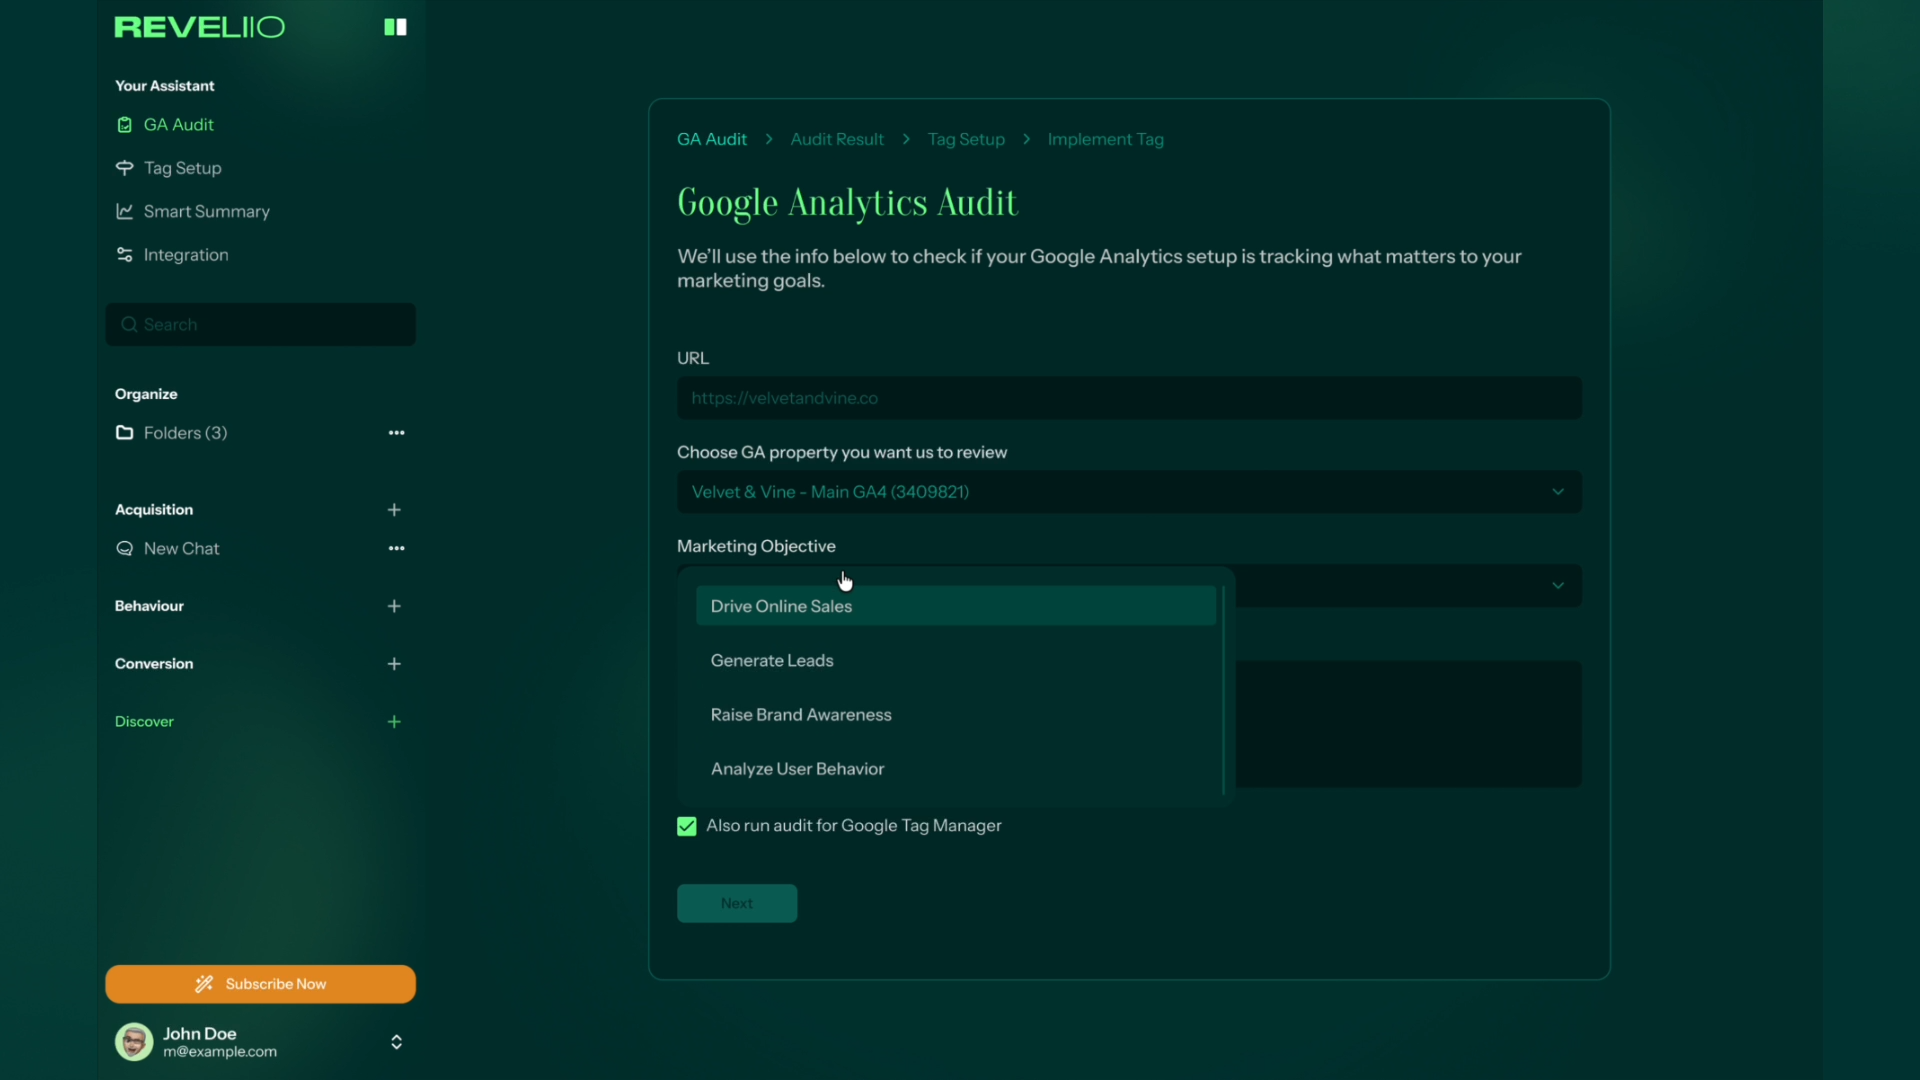Add new item to Acquisition section
1920x1080 pixels.
pos(394,510)
